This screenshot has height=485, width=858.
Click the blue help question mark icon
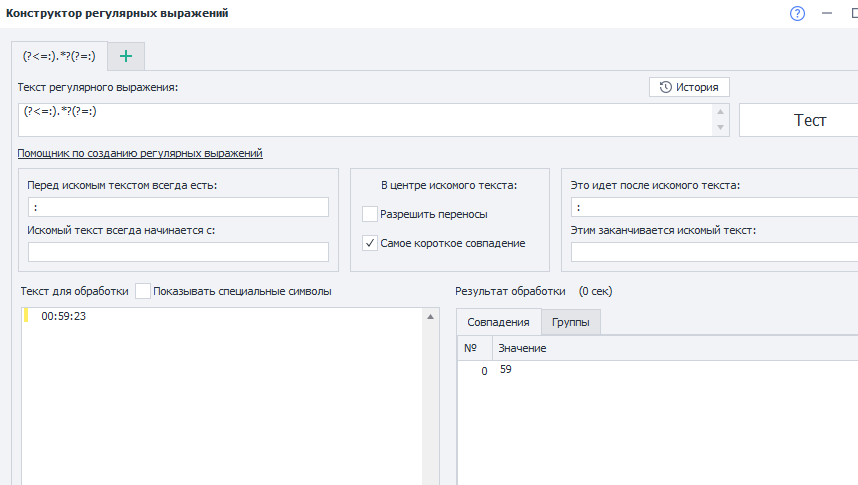pyautogui.click(x=797, y=13)
